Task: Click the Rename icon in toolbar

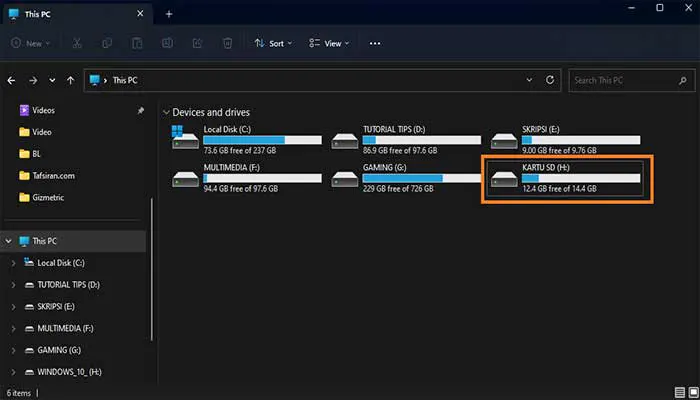Action: (x=167, y=43)
